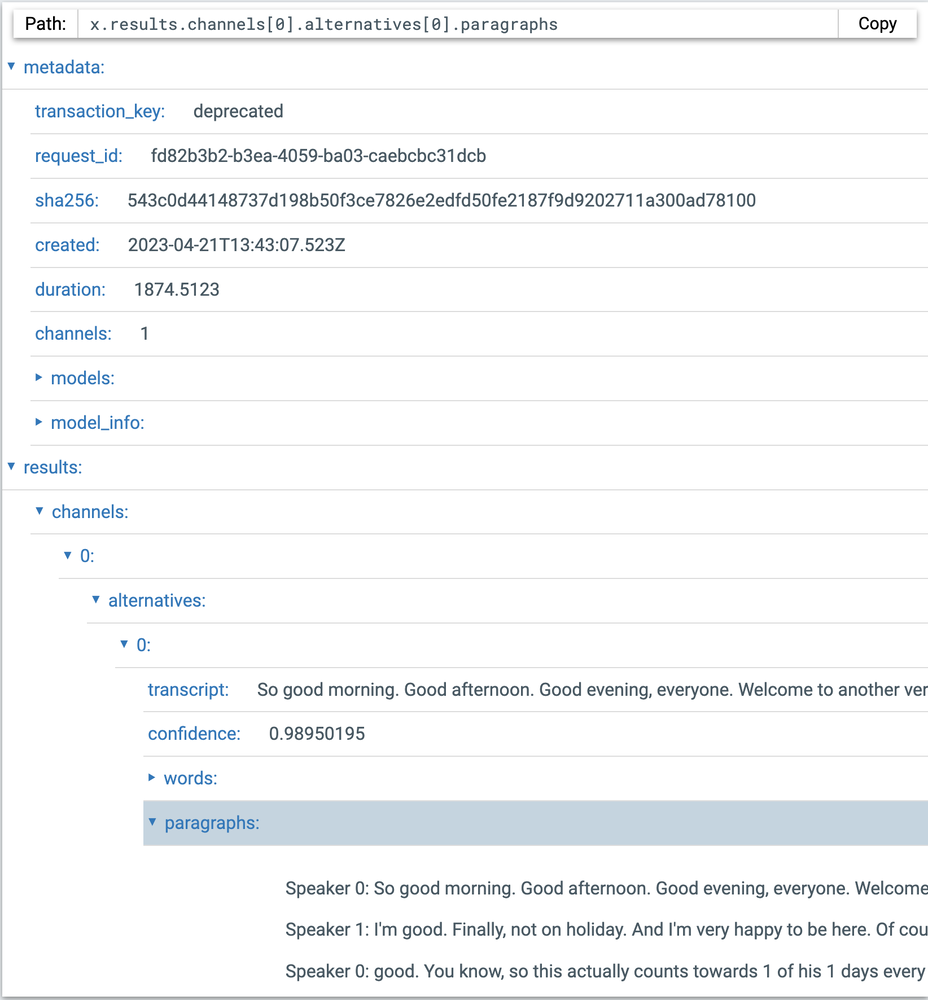Collapse the channels node

tap(40, 512)
